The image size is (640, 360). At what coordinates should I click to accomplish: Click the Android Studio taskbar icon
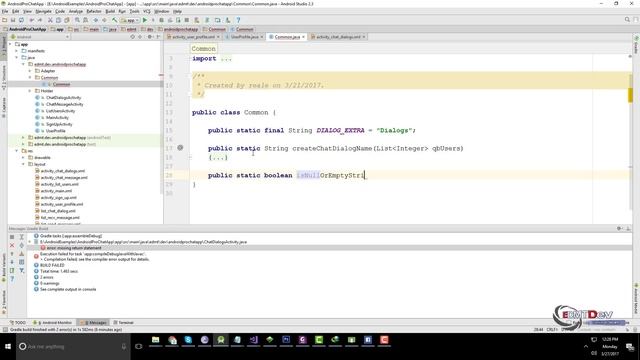click(221, 340)
